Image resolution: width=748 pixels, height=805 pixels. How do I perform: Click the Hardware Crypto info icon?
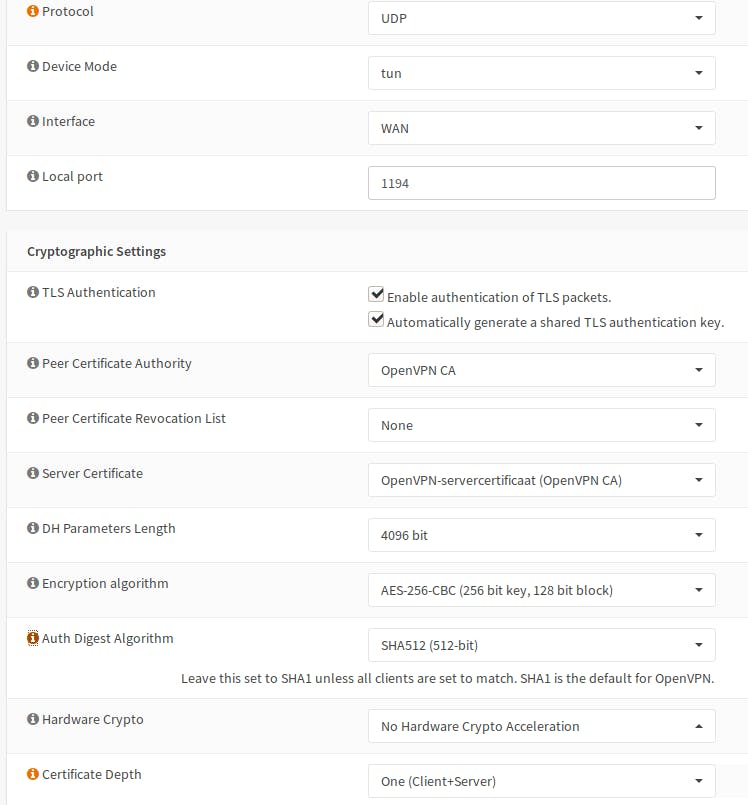point(33,719)
